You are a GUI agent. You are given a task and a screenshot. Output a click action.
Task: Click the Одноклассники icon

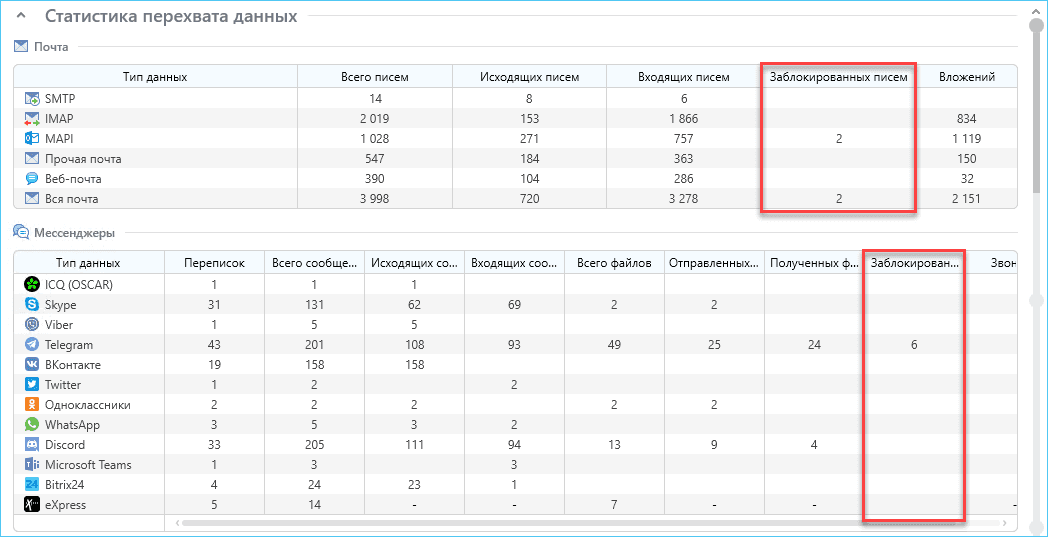click(32, 405)
